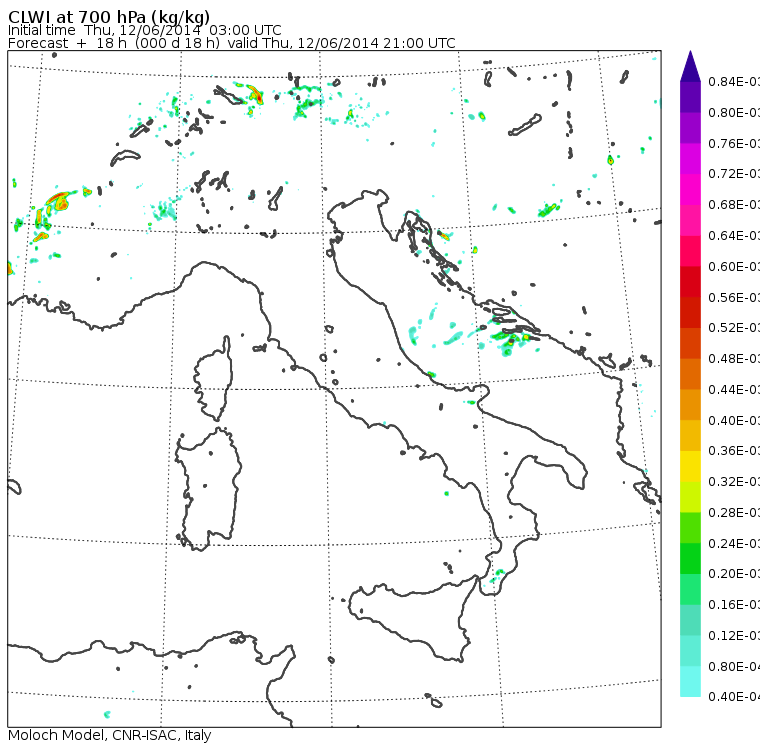Select the green legend band between 0.20E-03 and 0.24E-03

pyautogui.click(x=690, y=558)
